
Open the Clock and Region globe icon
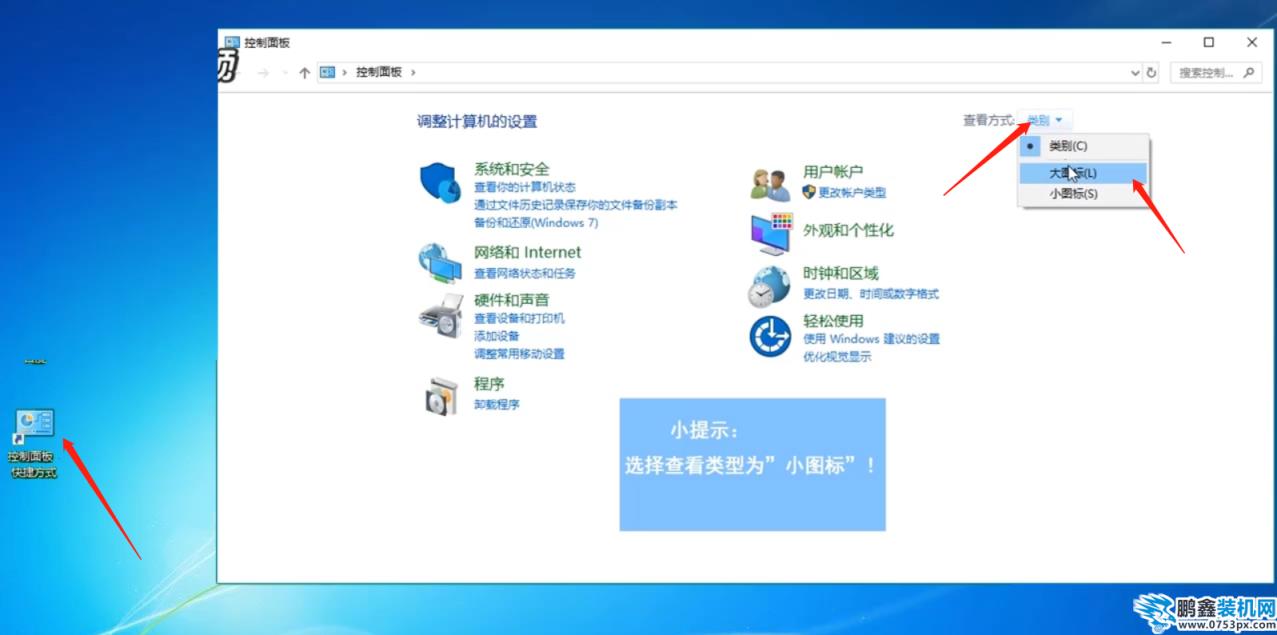click(769, 285)
